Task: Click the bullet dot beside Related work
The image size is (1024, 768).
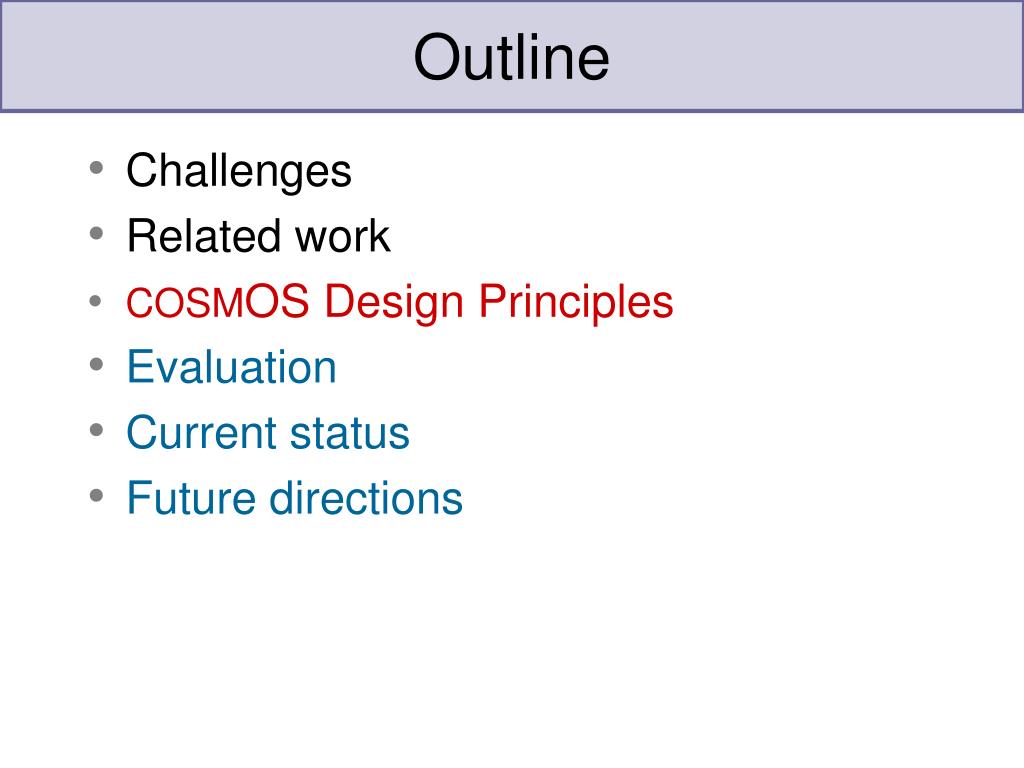Action: (96, 233)
